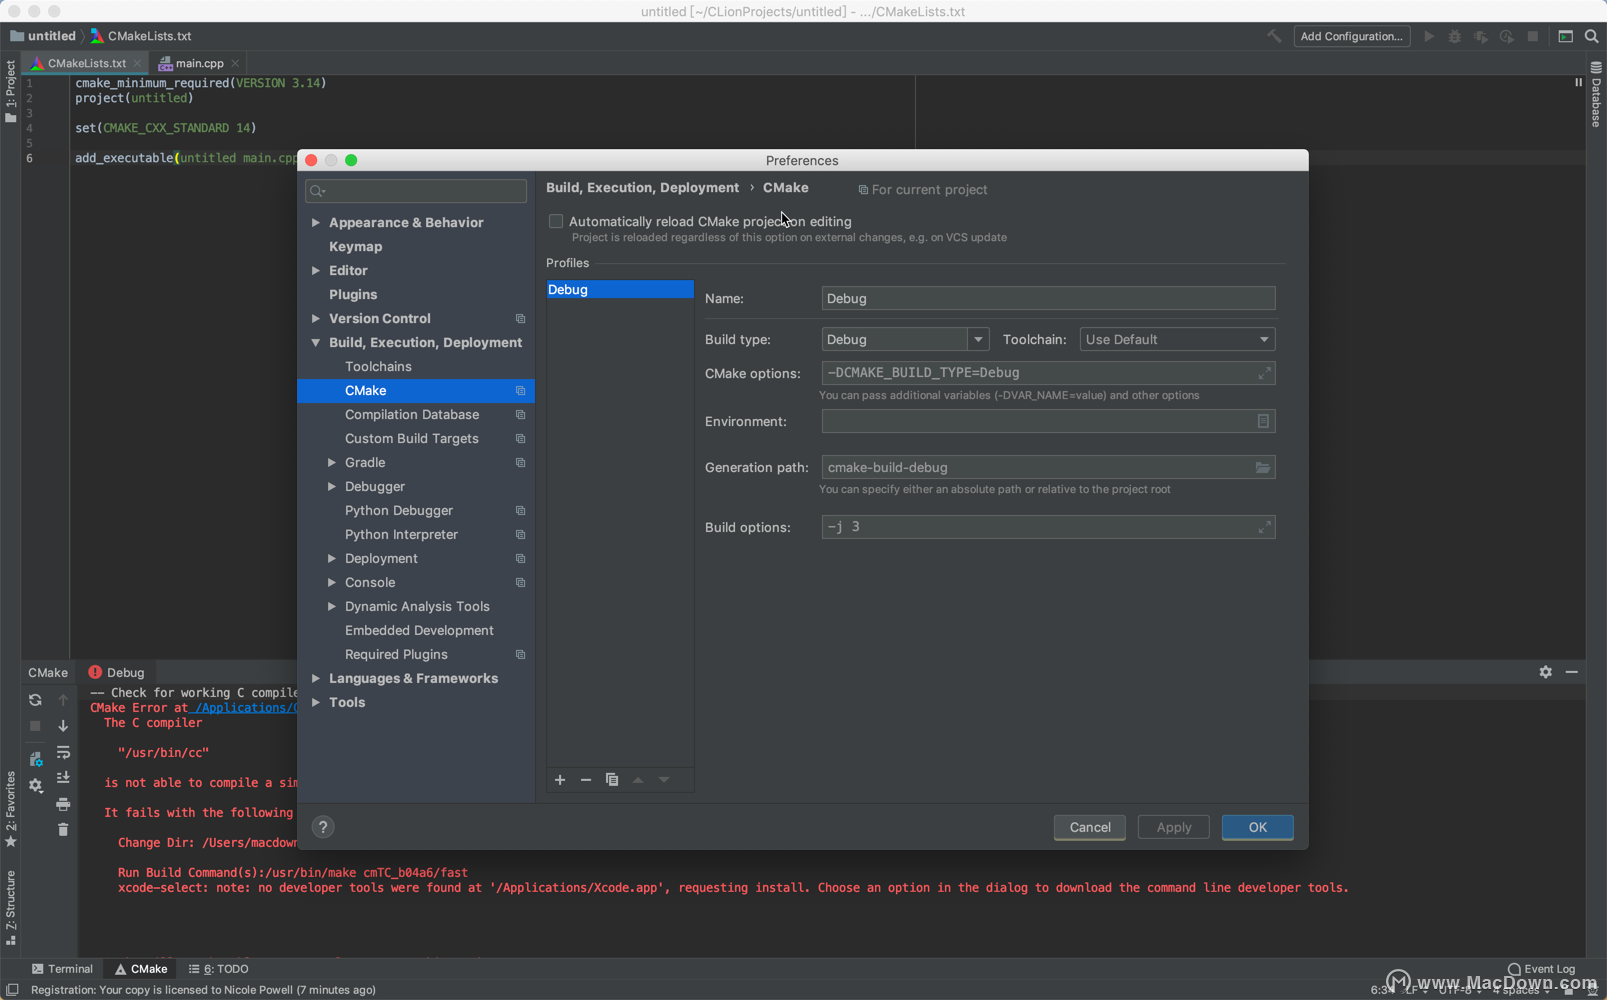Reload CMake project icon in CMake panel

click(x=35, y=700)
